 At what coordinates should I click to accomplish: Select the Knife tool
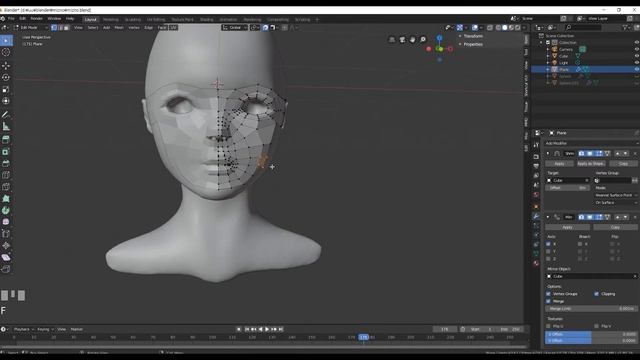(6, 187)
